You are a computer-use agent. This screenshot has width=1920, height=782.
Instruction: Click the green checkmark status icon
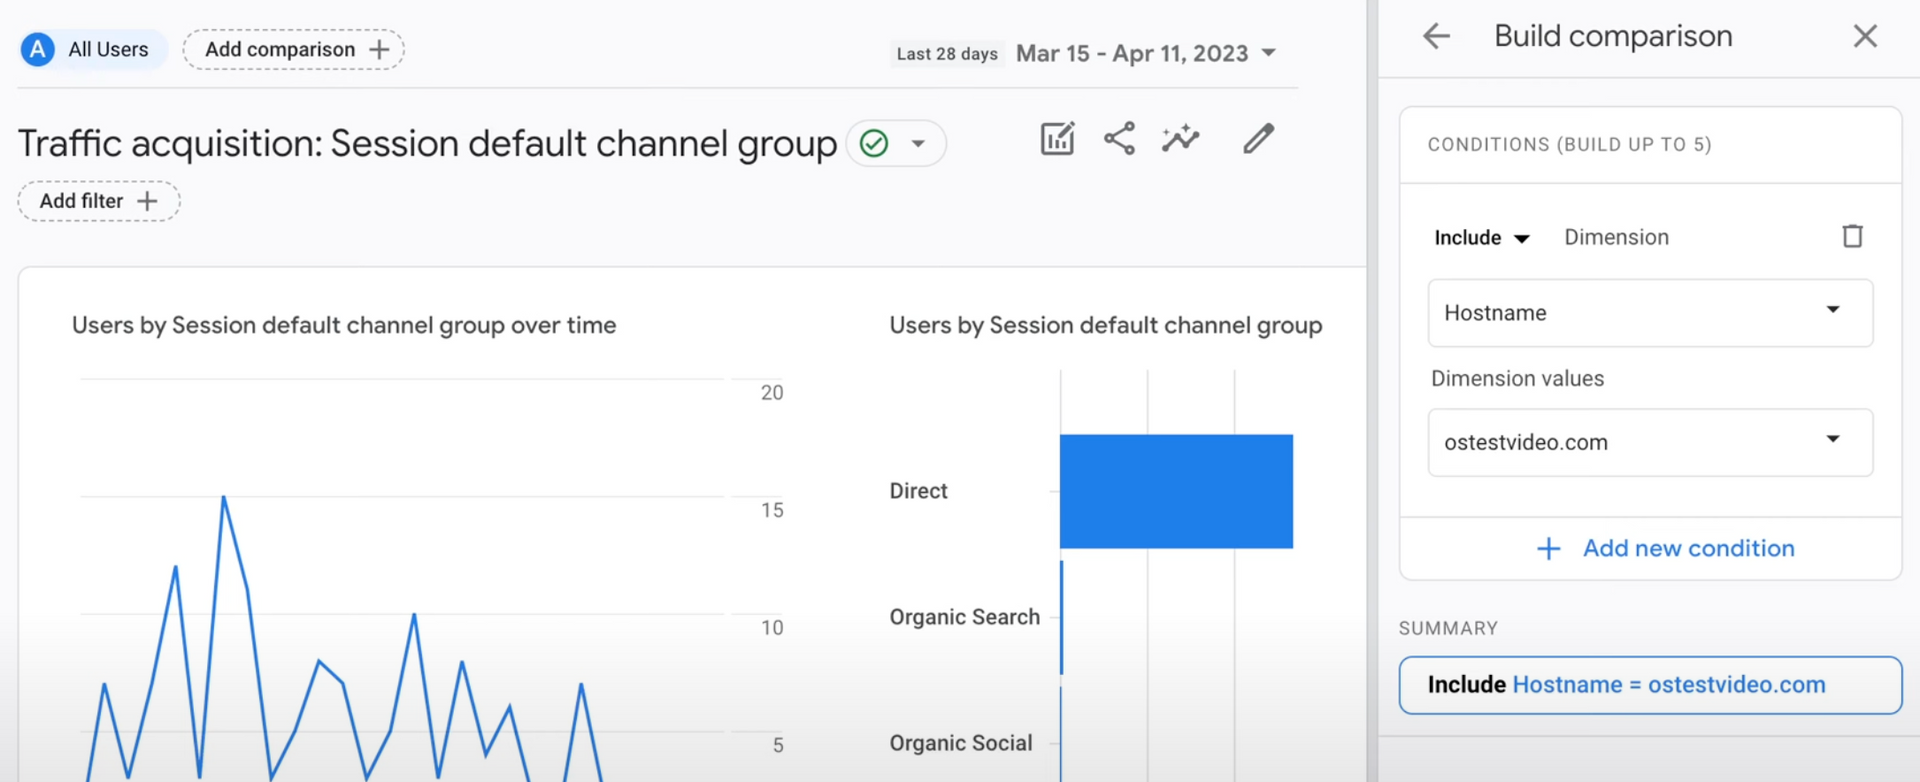874,144
